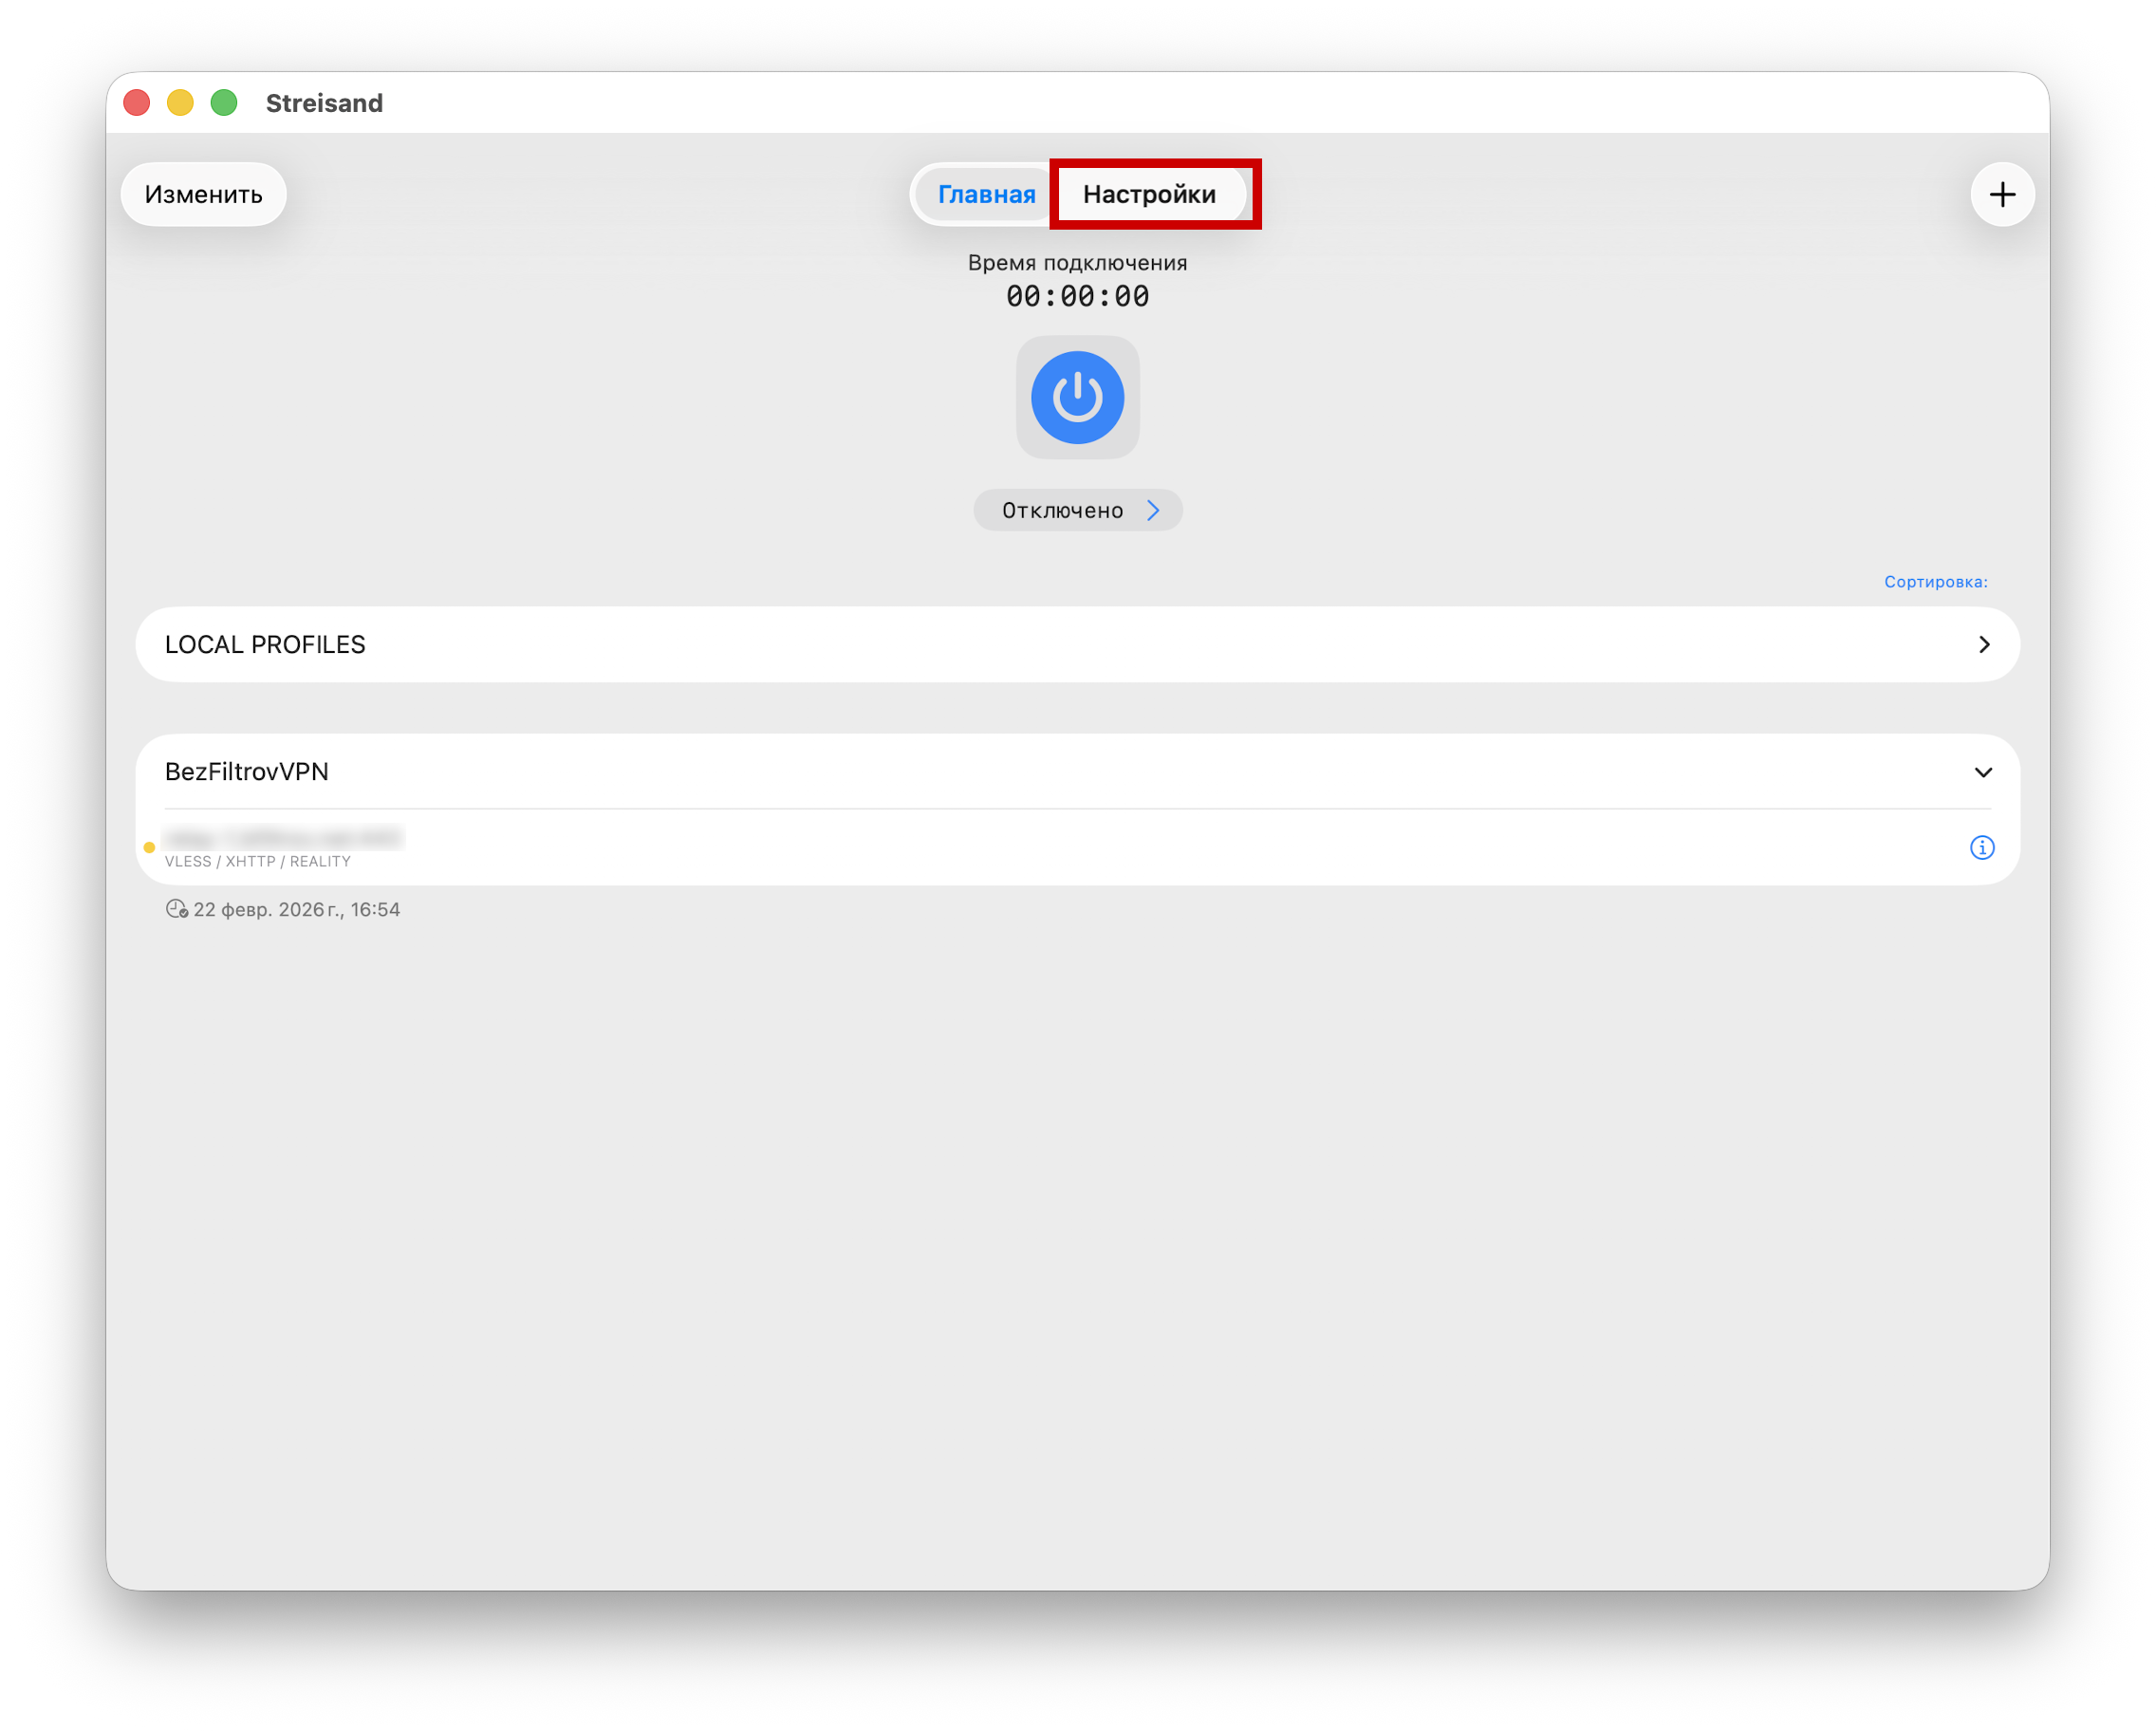The width and height of the screenshot is (2156, 1731).
Task: Switch to the Настройки tab
Action: click(x=1151, y=194)
